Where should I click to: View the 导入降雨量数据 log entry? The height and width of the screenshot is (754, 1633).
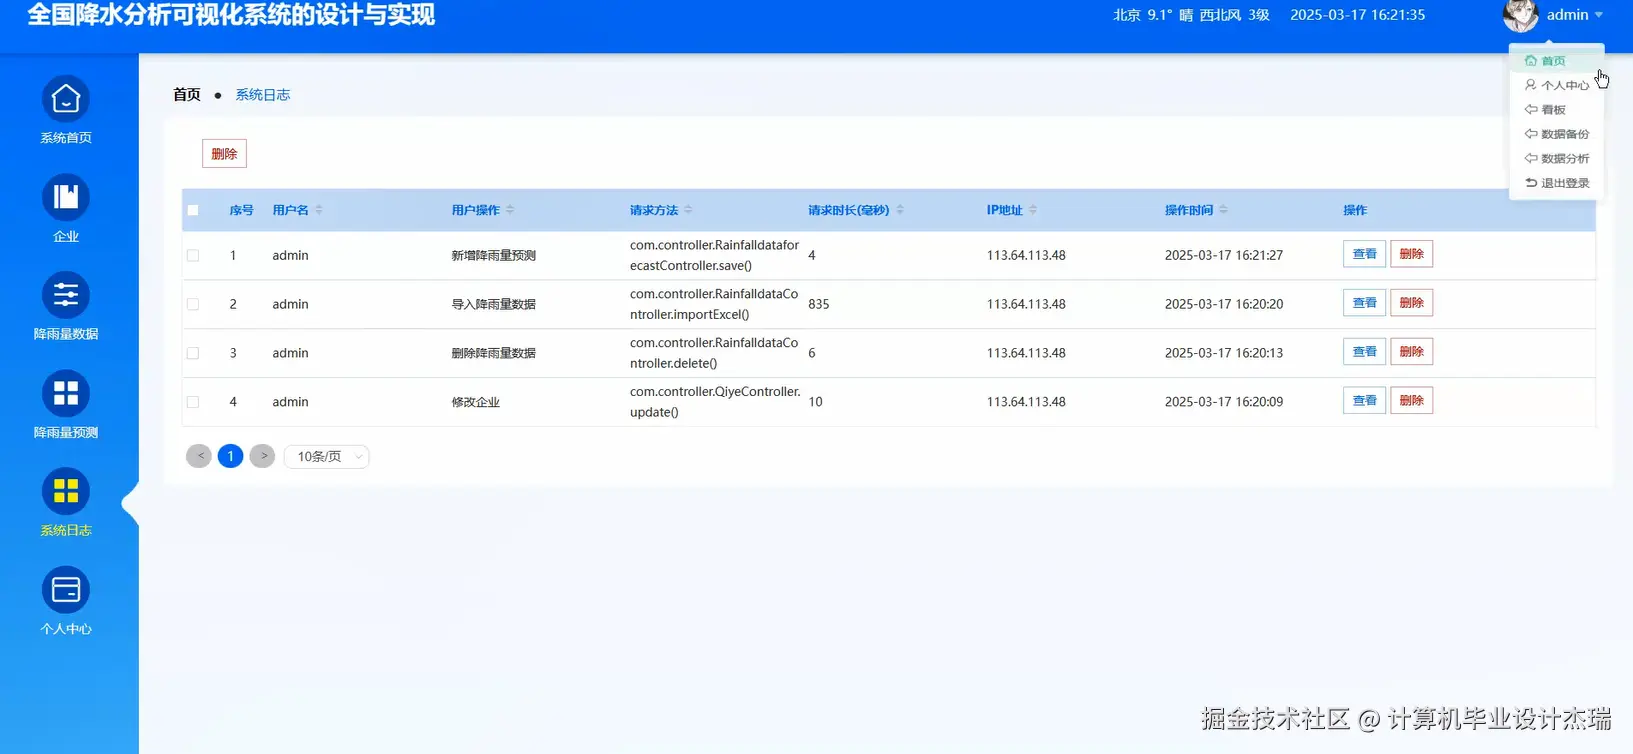tap(1364, 303)
